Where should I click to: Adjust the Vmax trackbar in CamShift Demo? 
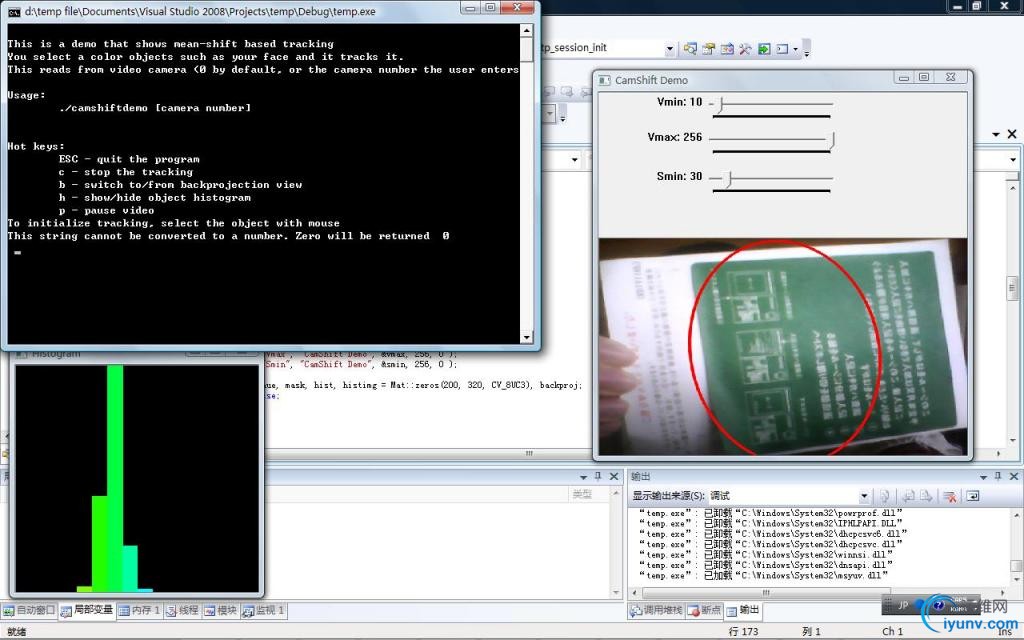(771, 139)
